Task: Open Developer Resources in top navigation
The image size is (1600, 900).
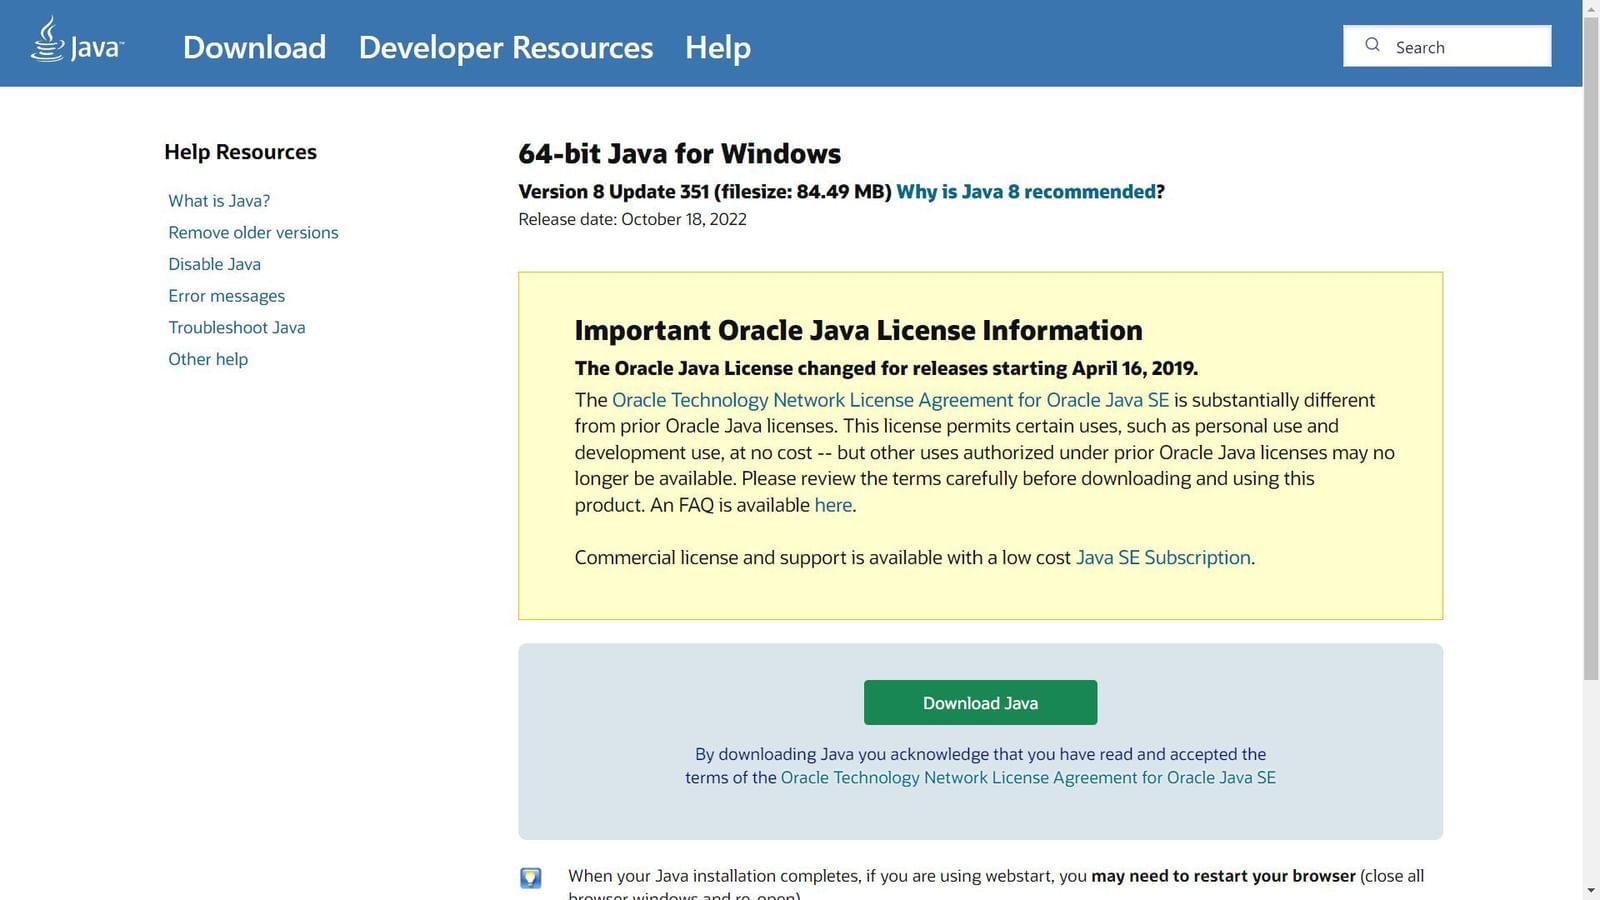Action: point(505,47)
